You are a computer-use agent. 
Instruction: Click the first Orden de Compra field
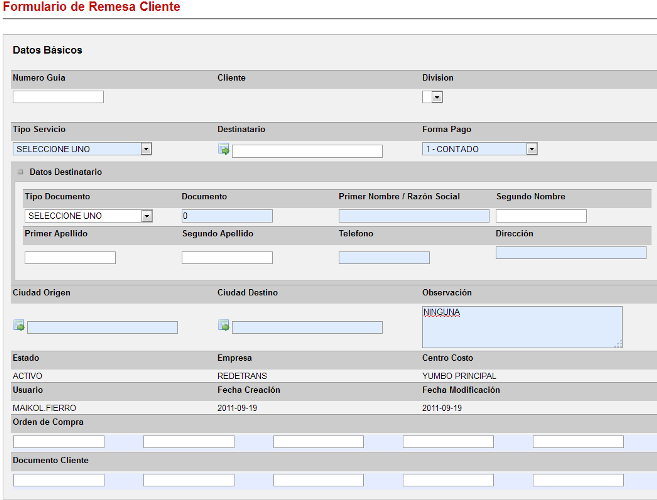59,441
